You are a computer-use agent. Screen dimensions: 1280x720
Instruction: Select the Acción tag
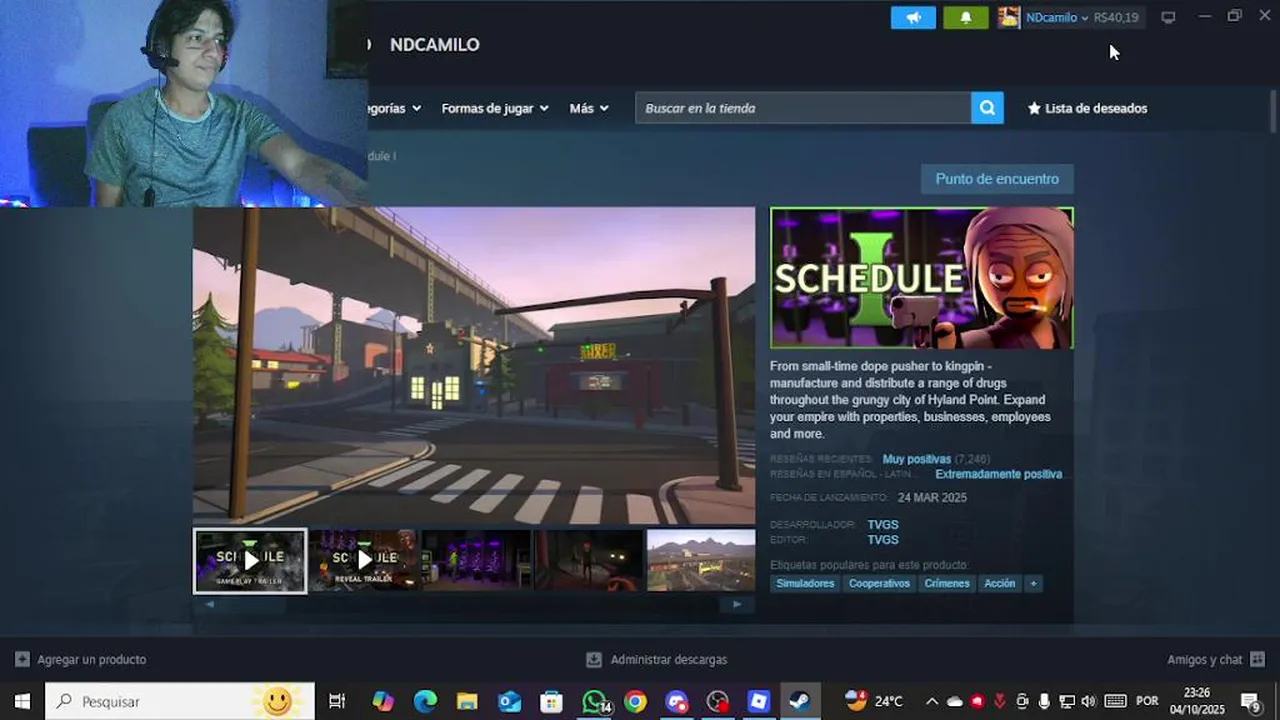click(x=999, y=583)
